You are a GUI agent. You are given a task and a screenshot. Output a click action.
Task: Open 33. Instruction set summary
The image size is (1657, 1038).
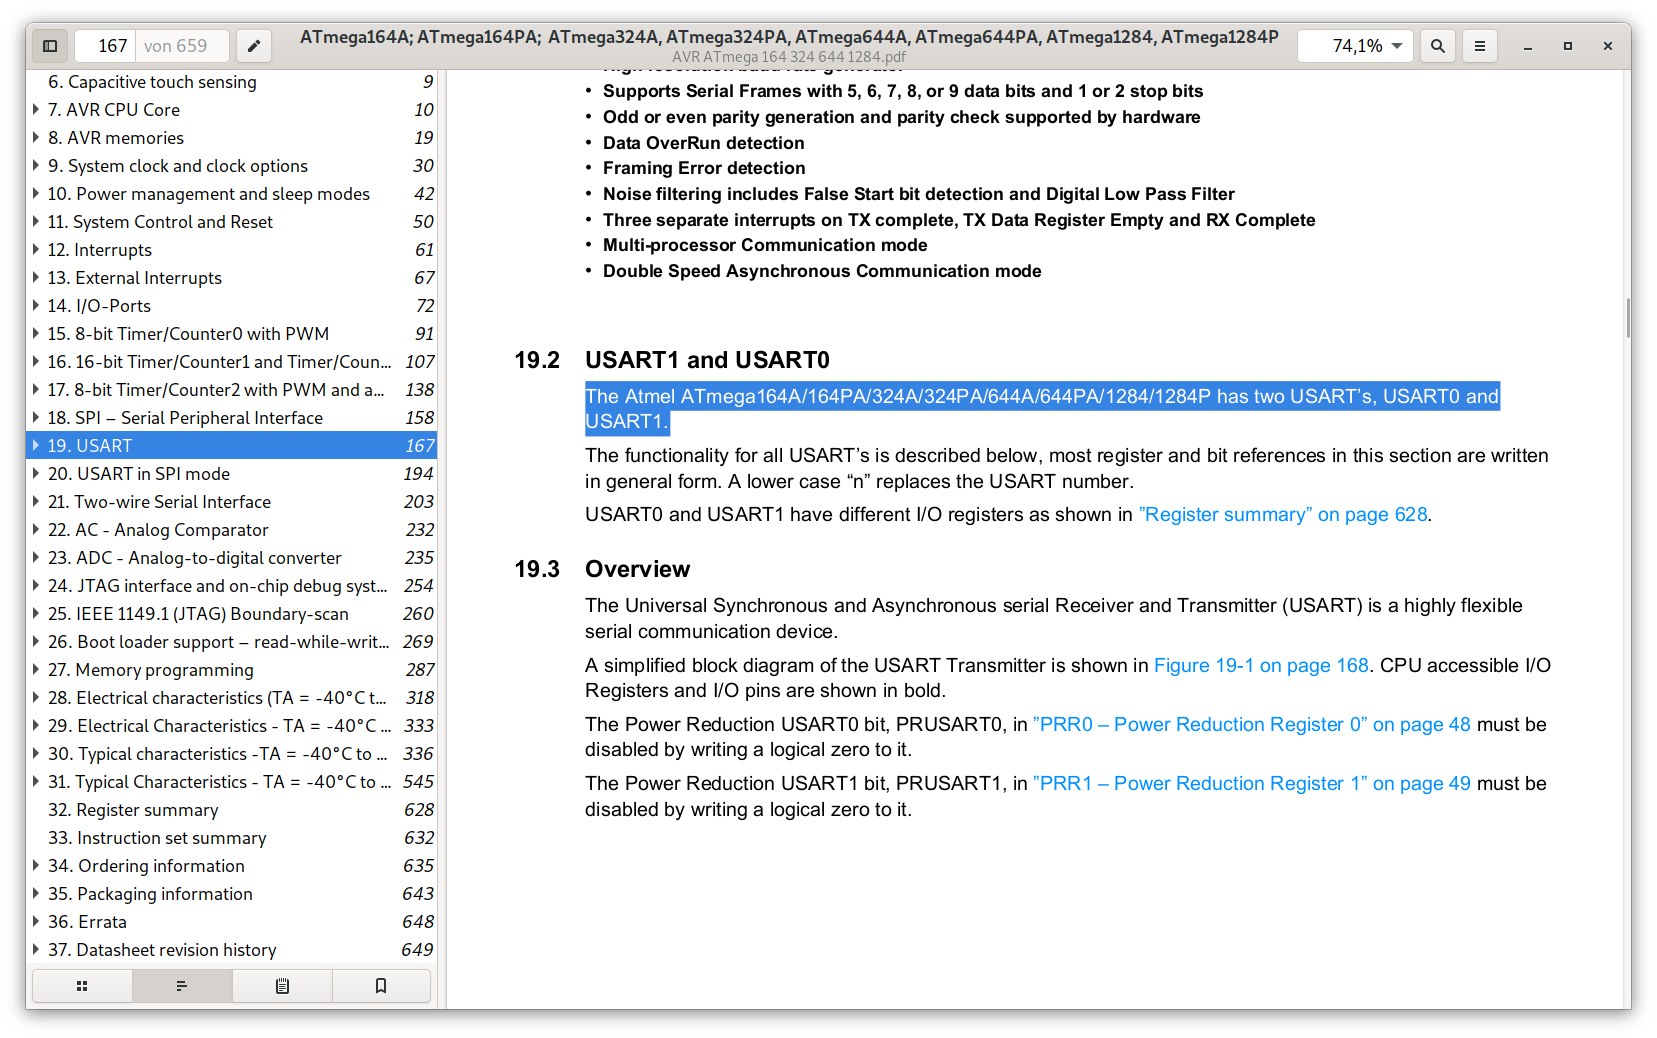tap(232, 838)
